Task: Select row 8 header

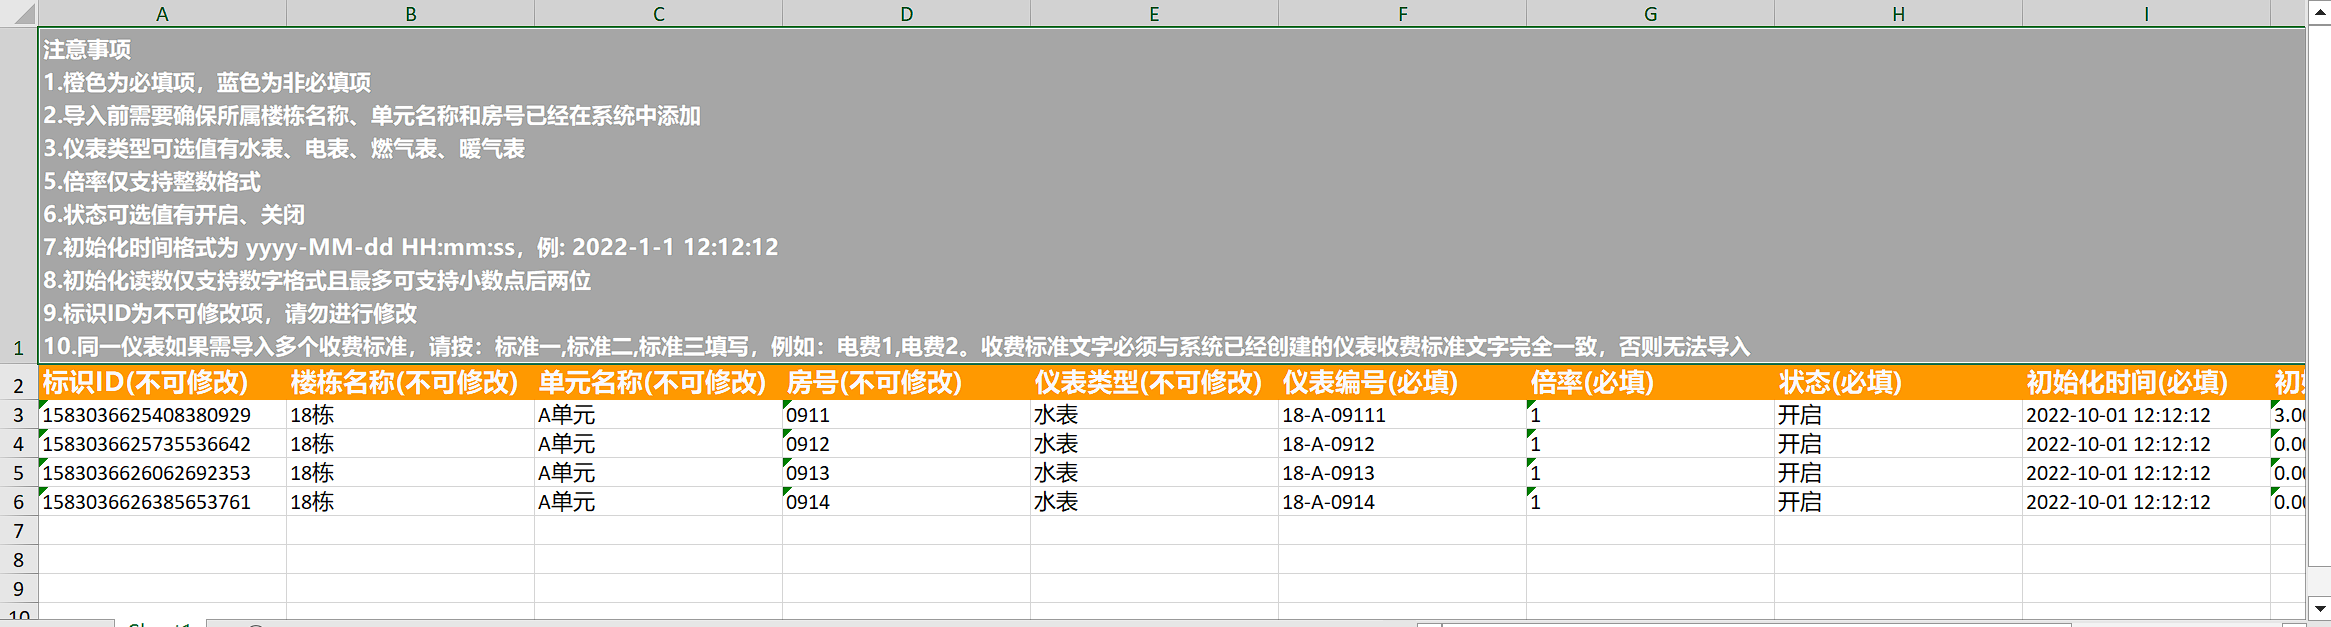Action: pyautogui.click(x=18, y=560)
